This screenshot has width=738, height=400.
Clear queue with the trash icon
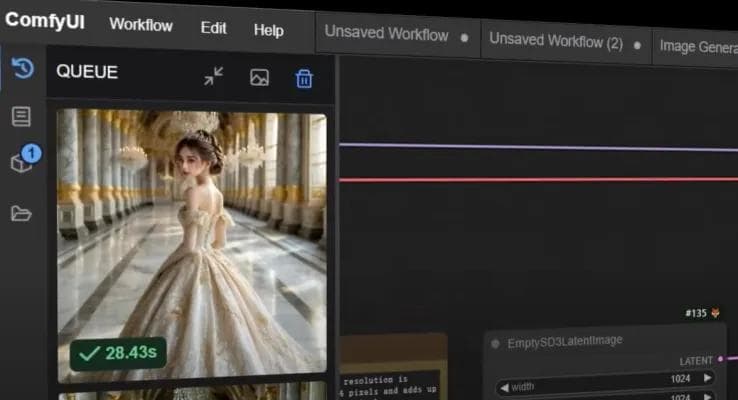tap(304, 79)
